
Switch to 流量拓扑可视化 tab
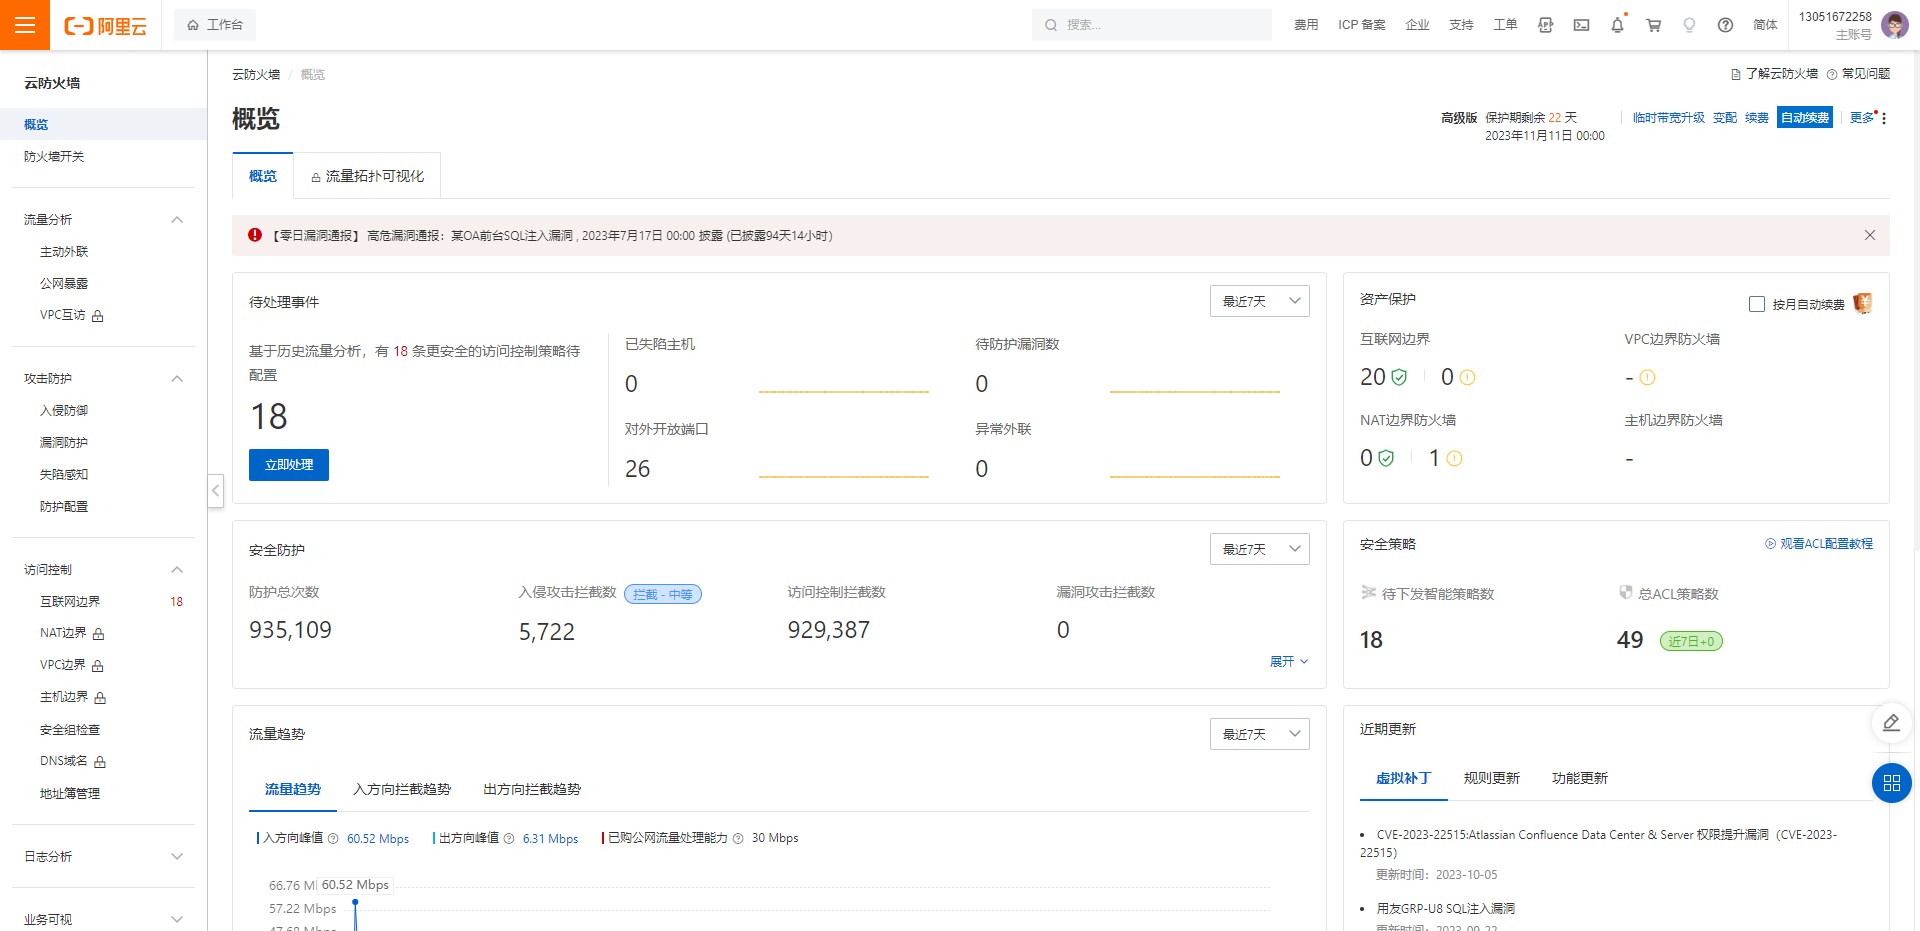click(x=367, y=176)
